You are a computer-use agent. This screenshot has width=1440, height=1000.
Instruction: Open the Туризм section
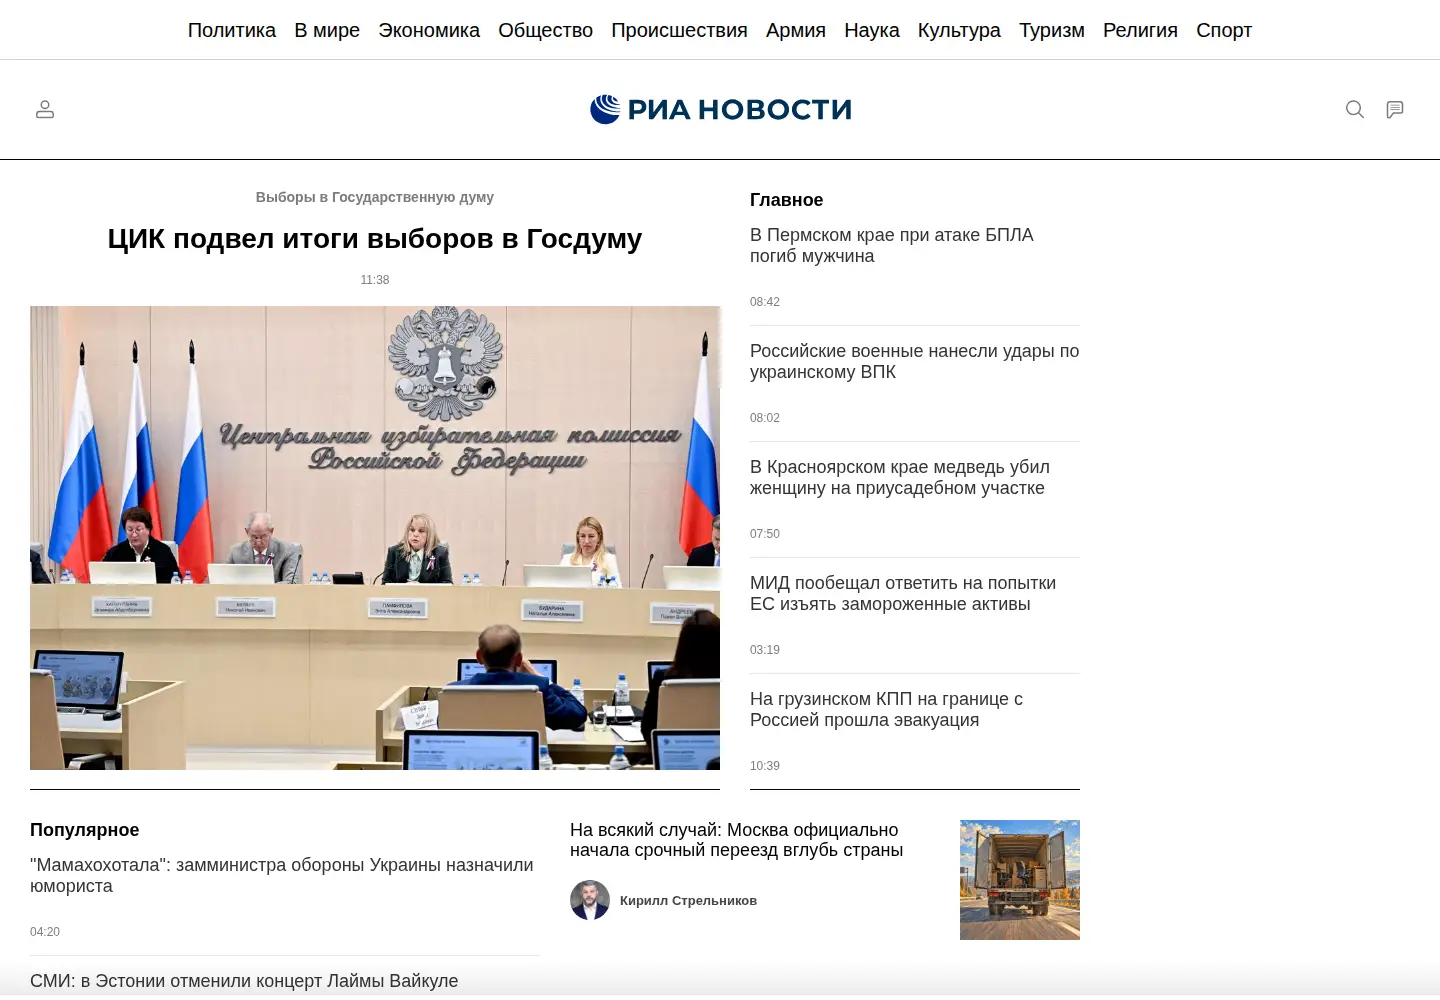click(1052, 30)
